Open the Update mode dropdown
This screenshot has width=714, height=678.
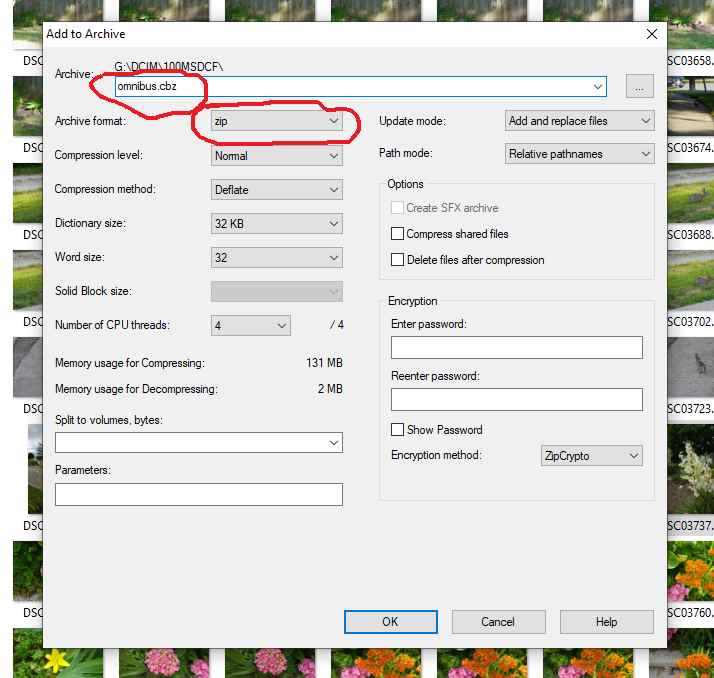point(579,121)
